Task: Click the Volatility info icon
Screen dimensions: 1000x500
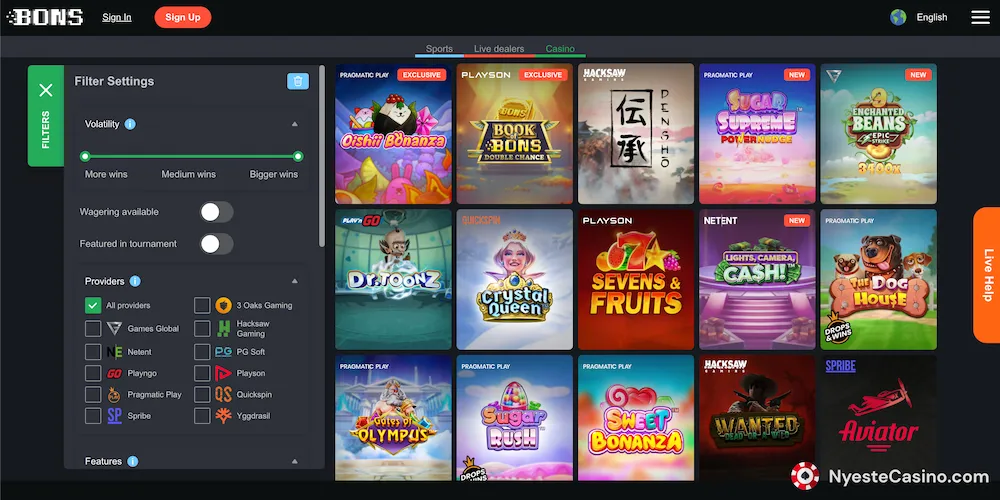Action: coord(130,124)
